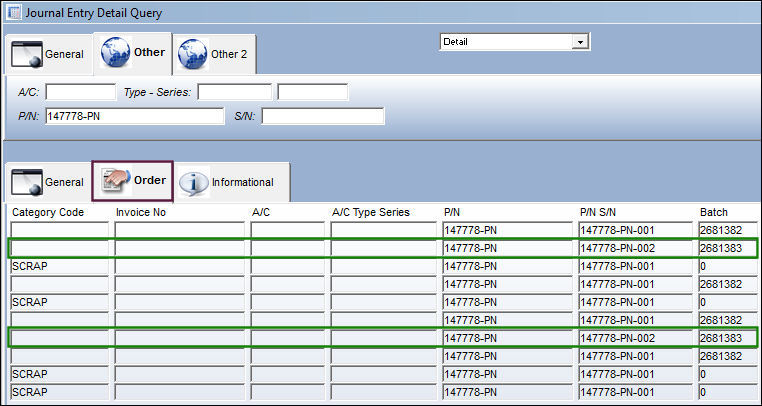Click the Category Code column header

pyautogui.click(x=48, y=212)
